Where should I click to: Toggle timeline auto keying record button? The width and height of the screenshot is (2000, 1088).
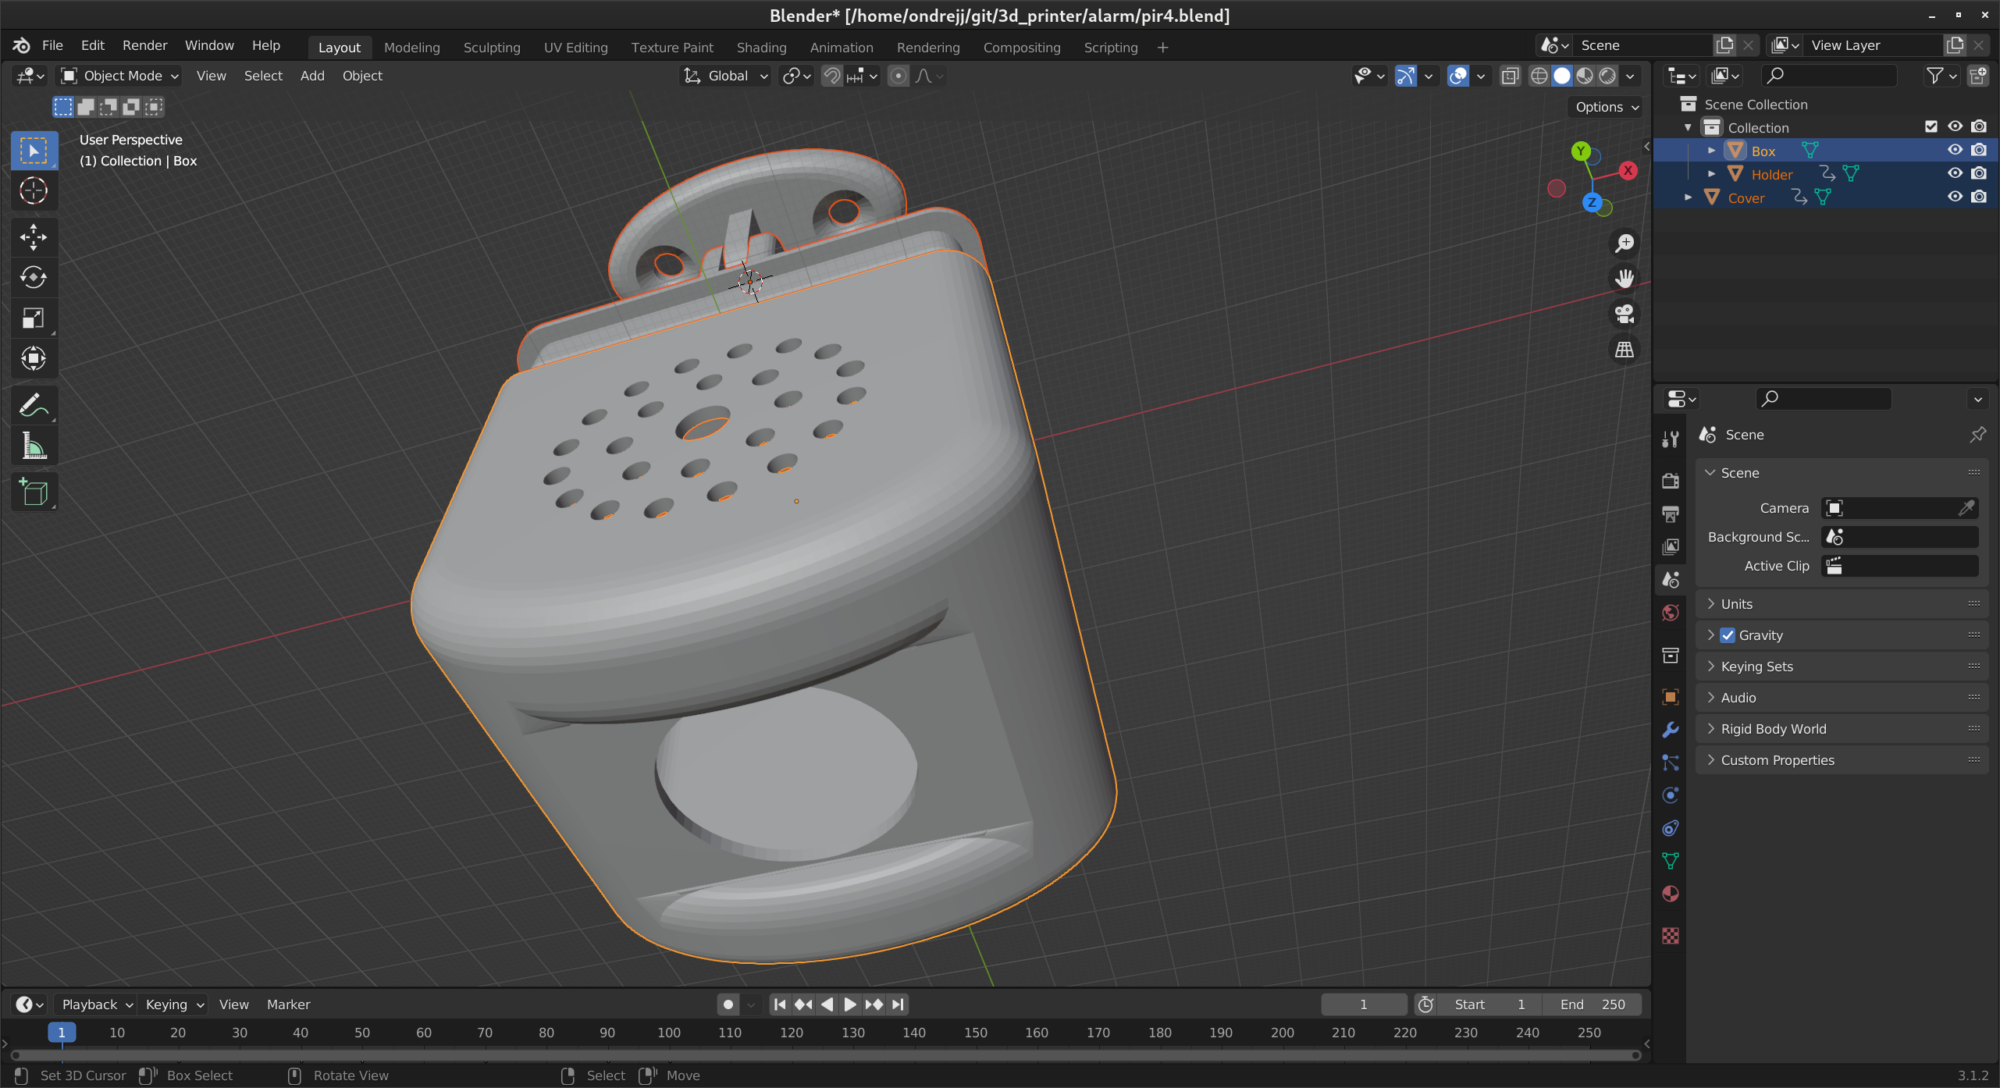728,1004
